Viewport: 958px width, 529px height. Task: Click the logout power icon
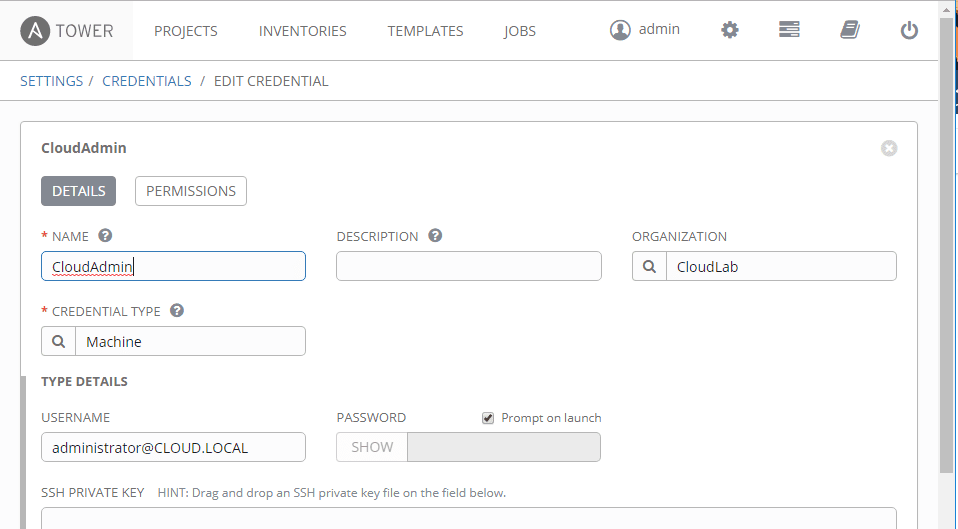(x=909, y=30)
